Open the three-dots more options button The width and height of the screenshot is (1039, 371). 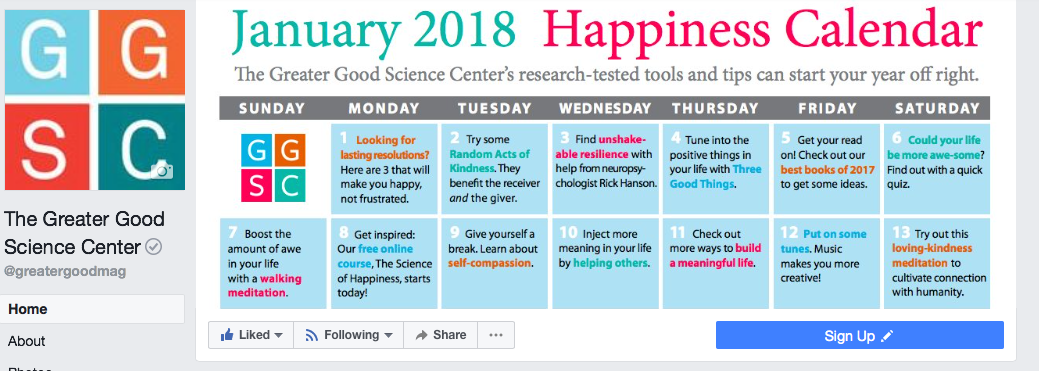click(x=496, y=335)
